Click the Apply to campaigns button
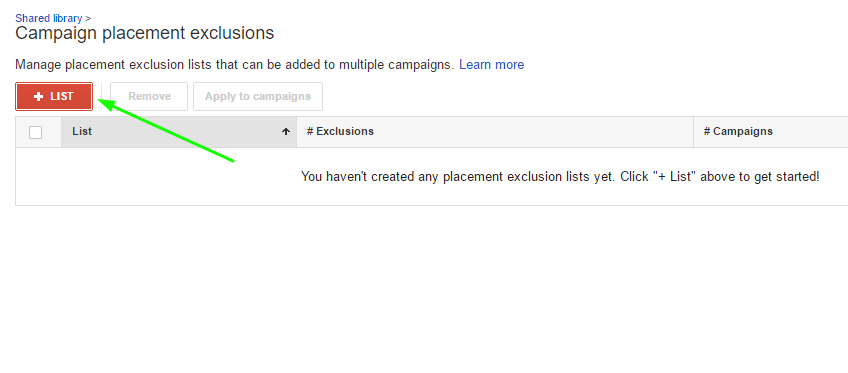Screen dimensions: 848x373 pyautogui.click(x=258, y=97)
